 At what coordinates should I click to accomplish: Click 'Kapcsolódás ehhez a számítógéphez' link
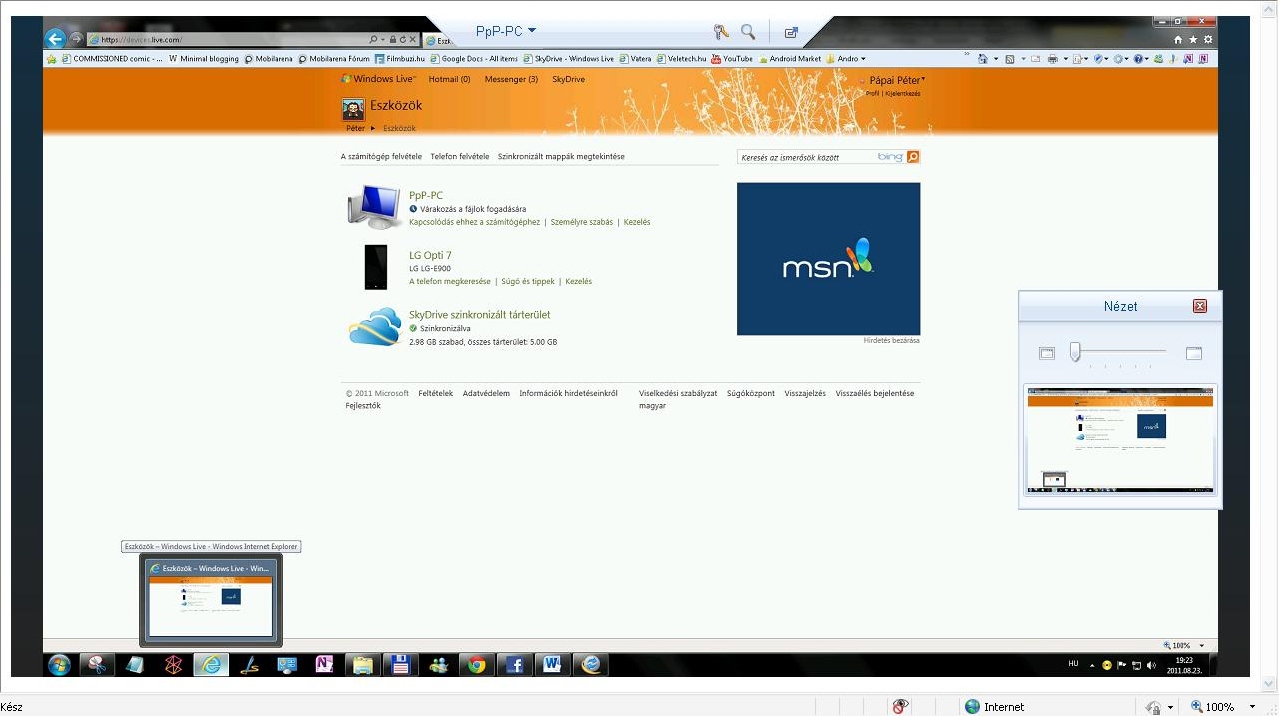474,222
